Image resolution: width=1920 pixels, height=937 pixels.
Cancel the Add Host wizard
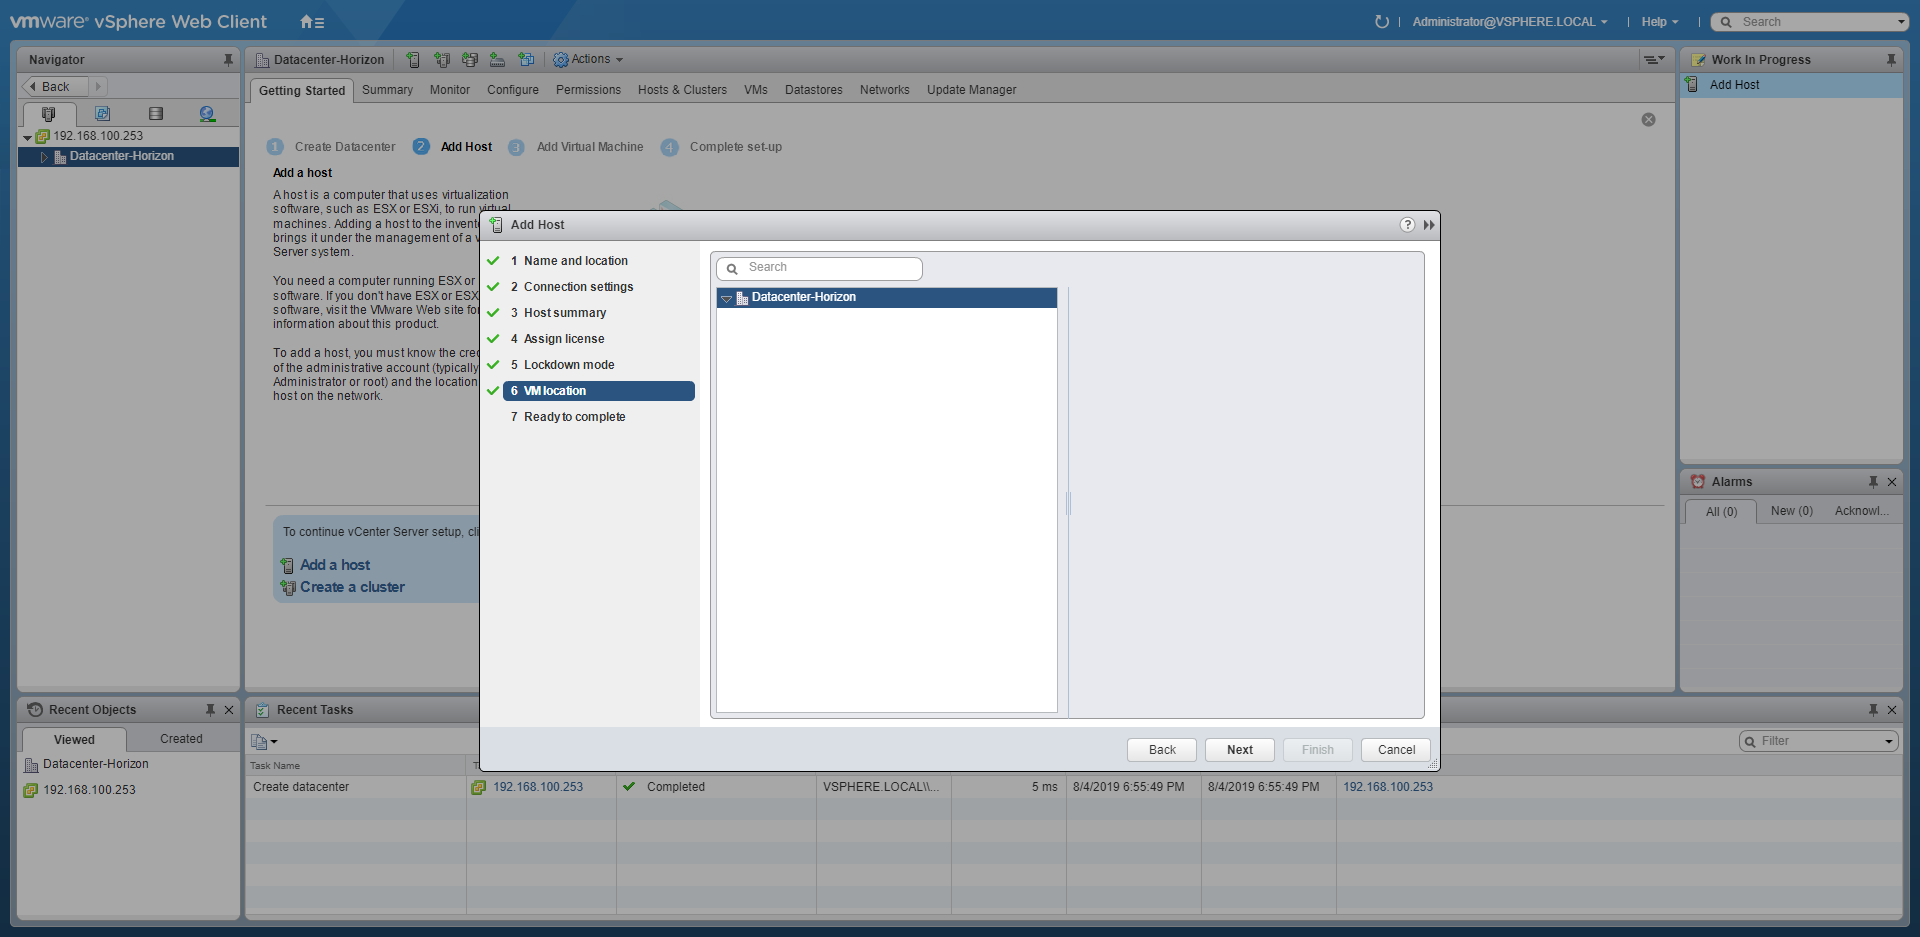[x=1396, y=750]
